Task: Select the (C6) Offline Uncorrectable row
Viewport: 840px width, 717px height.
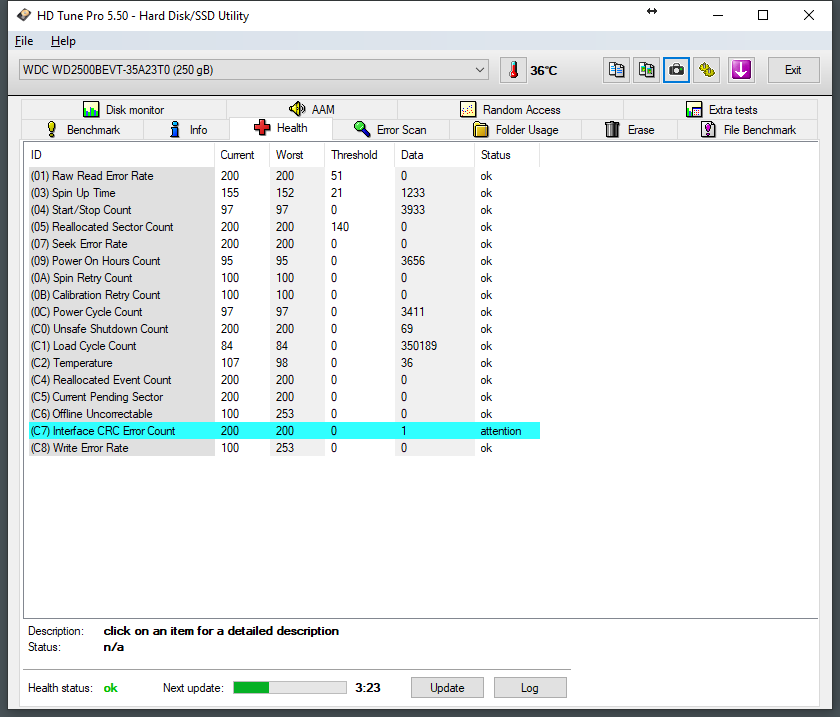Action: pos(284,414)
